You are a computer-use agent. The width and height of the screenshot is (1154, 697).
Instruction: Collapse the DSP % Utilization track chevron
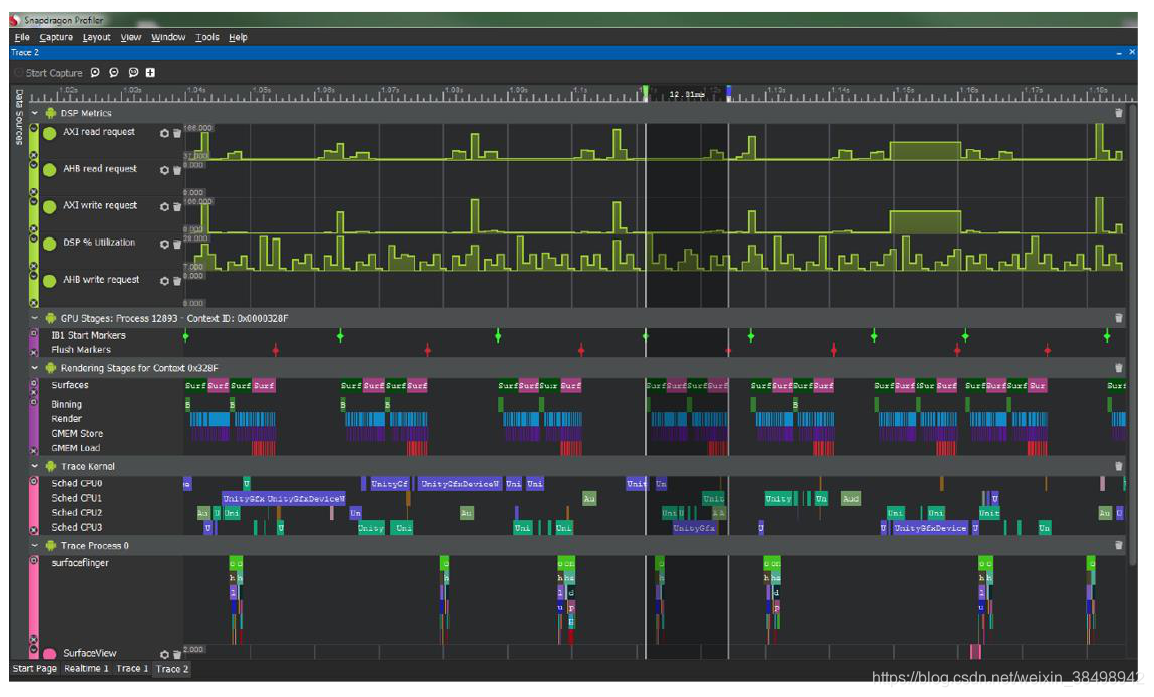tap(33, 238)
